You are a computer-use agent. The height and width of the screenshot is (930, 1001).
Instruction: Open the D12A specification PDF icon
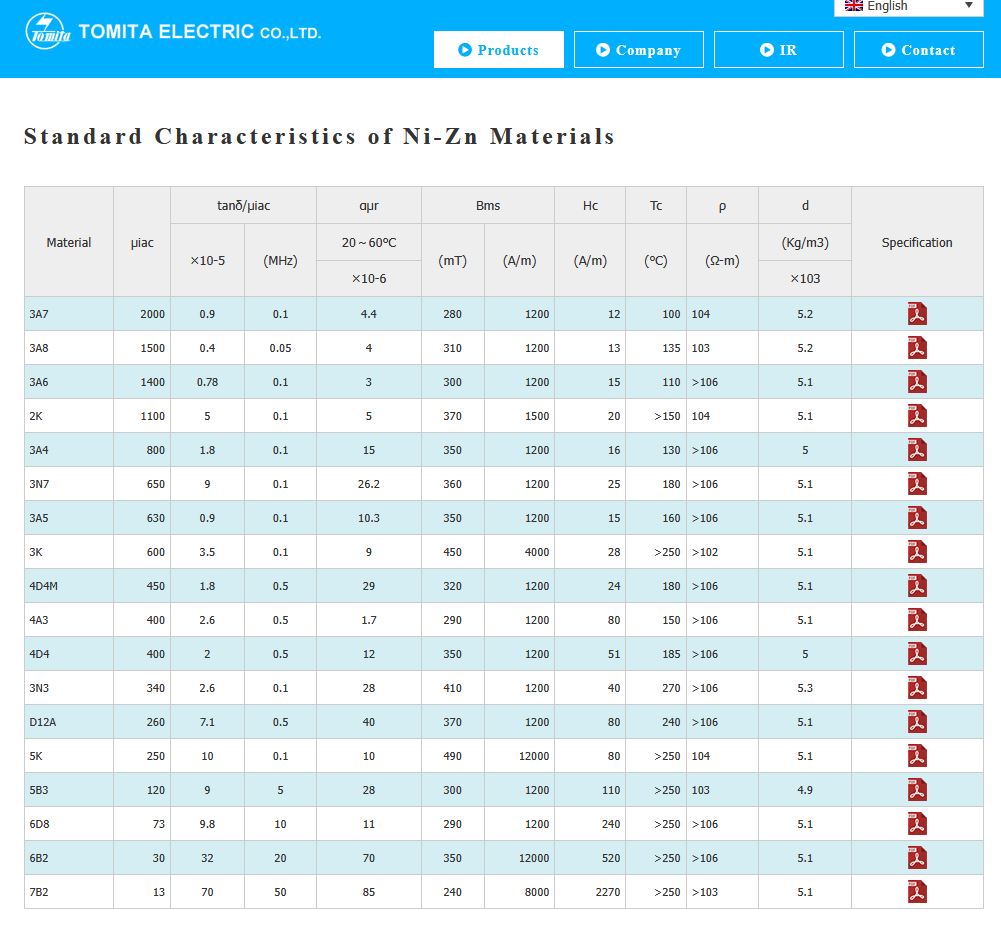click(x=917, y=722)
